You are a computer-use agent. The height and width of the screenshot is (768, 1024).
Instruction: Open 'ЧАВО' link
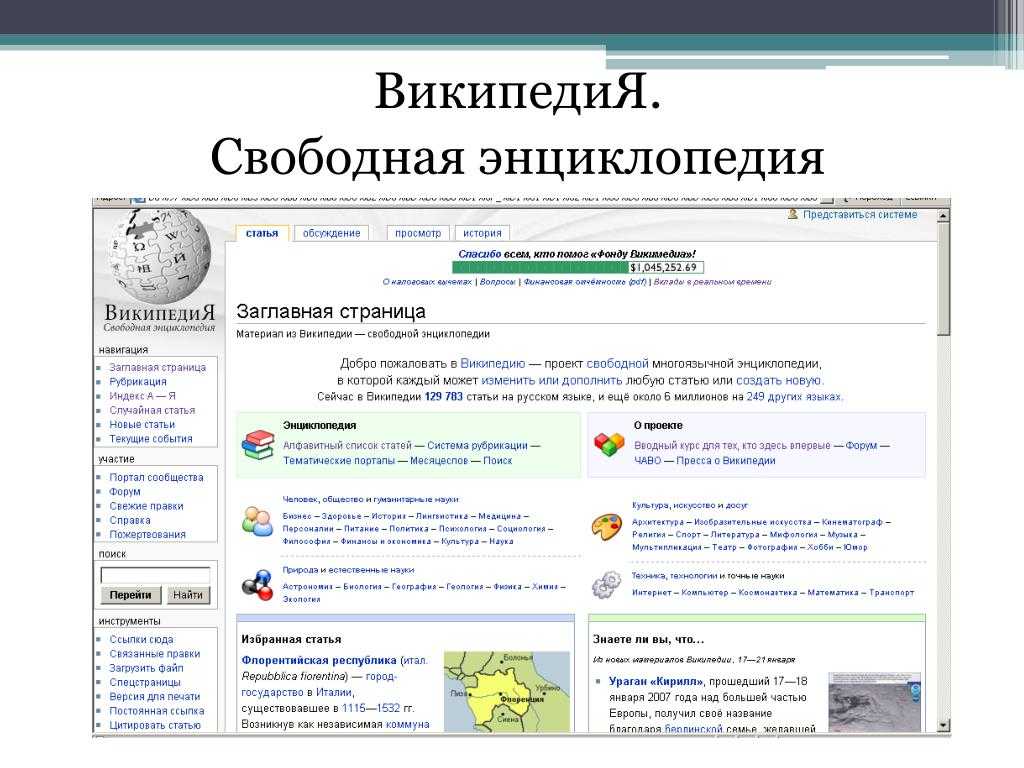[x=648, y=460]
